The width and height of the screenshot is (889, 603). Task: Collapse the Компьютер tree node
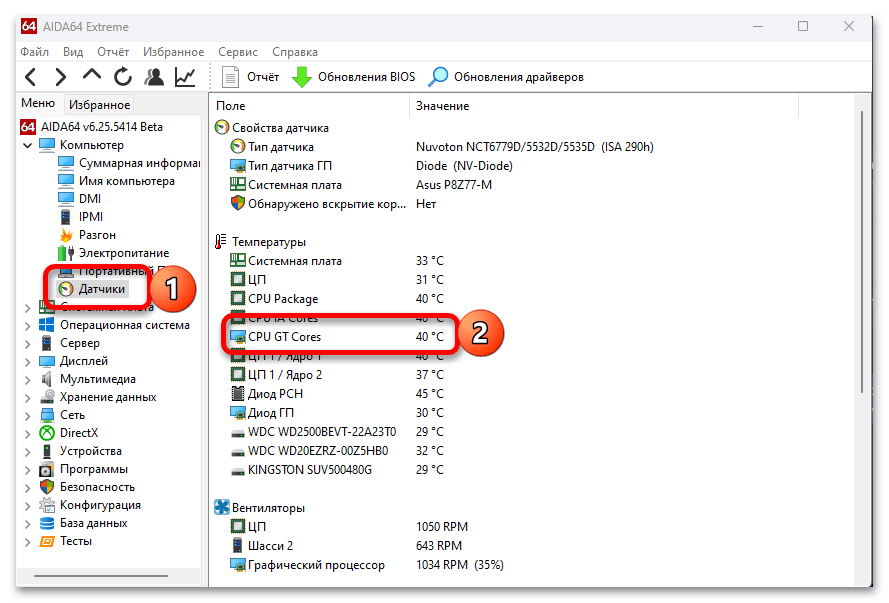coord(27,145)
